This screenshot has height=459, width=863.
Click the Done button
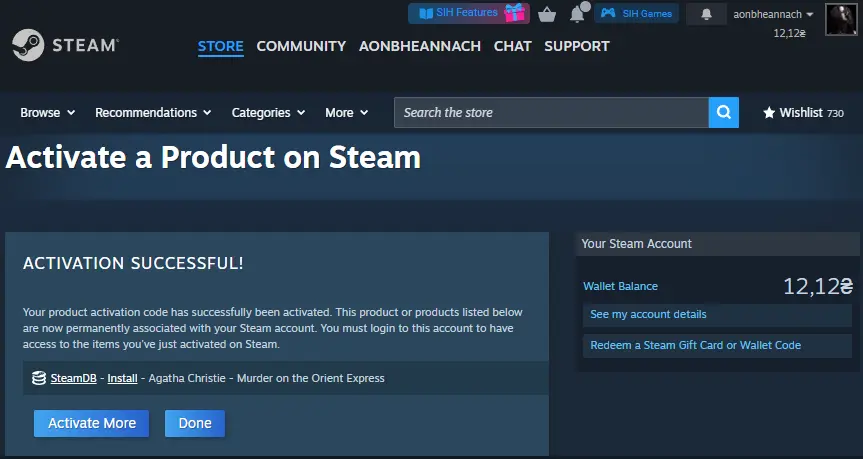(x=195, y=423)
